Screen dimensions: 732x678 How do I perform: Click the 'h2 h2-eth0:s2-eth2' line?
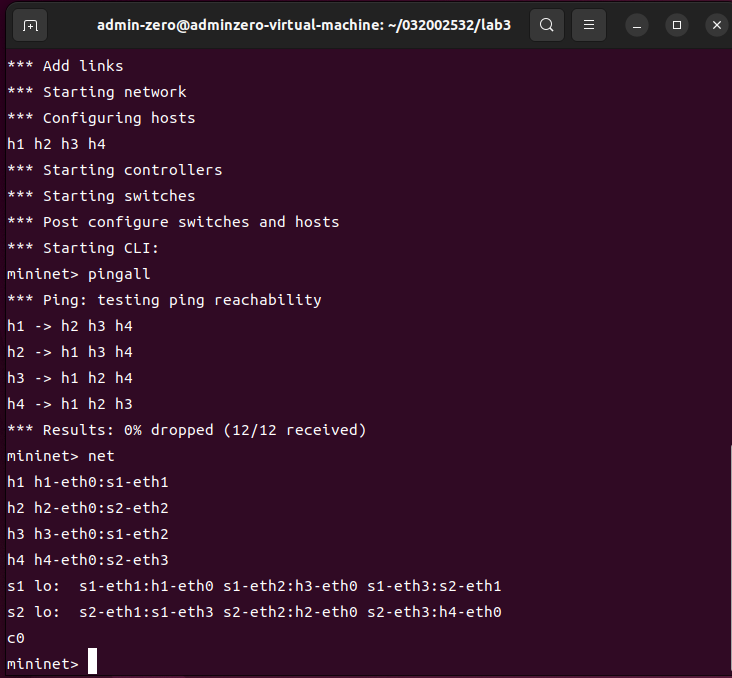(x=88, y=508)
